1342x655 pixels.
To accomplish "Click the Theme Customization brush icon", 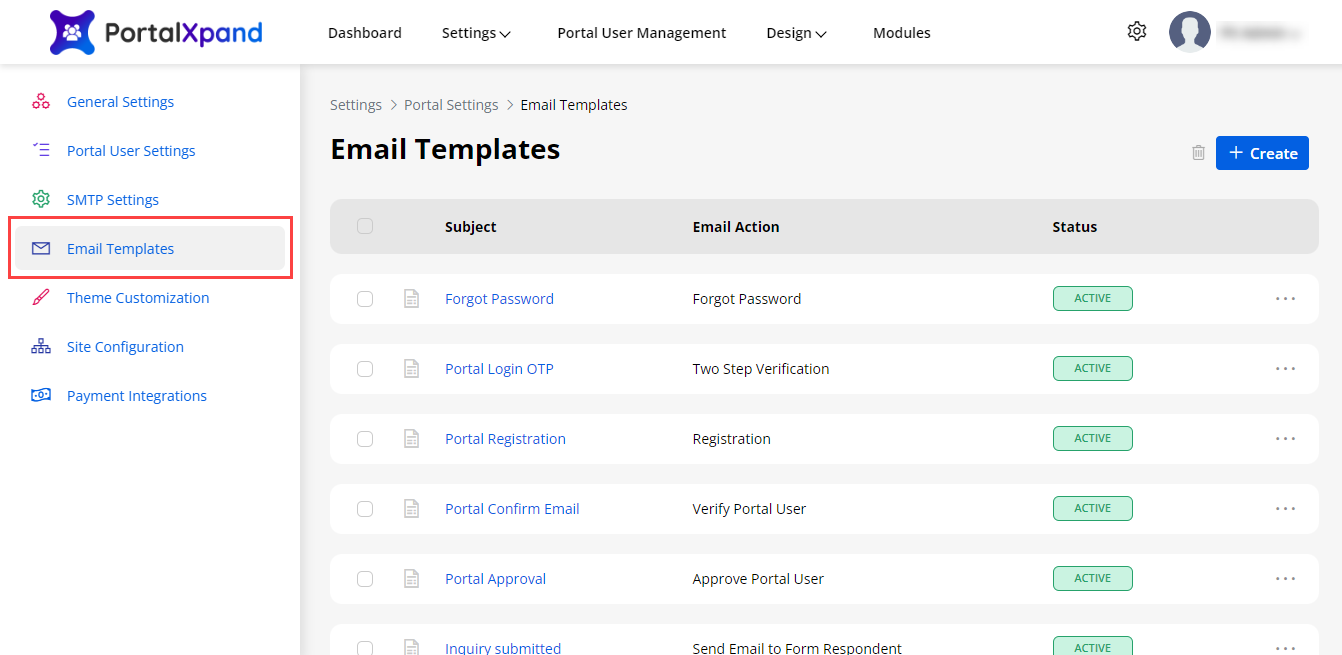I will pyautogui.click(x=41, y=297).
